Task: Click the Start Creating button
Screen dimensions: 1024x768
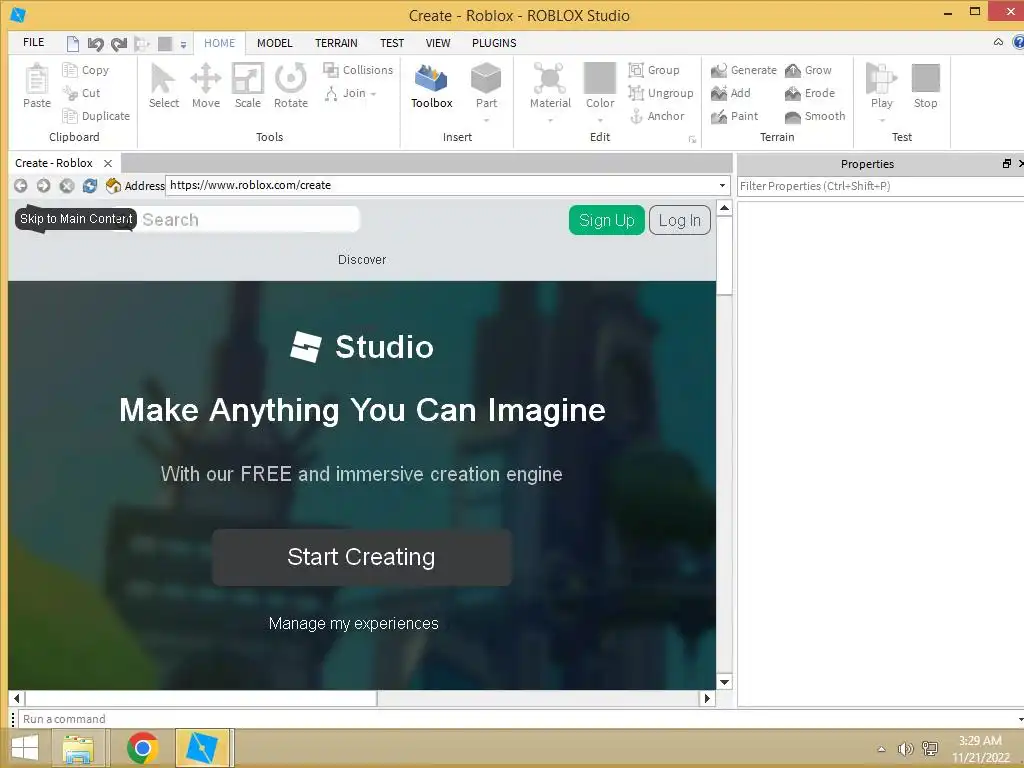Action: pos(361,557)
